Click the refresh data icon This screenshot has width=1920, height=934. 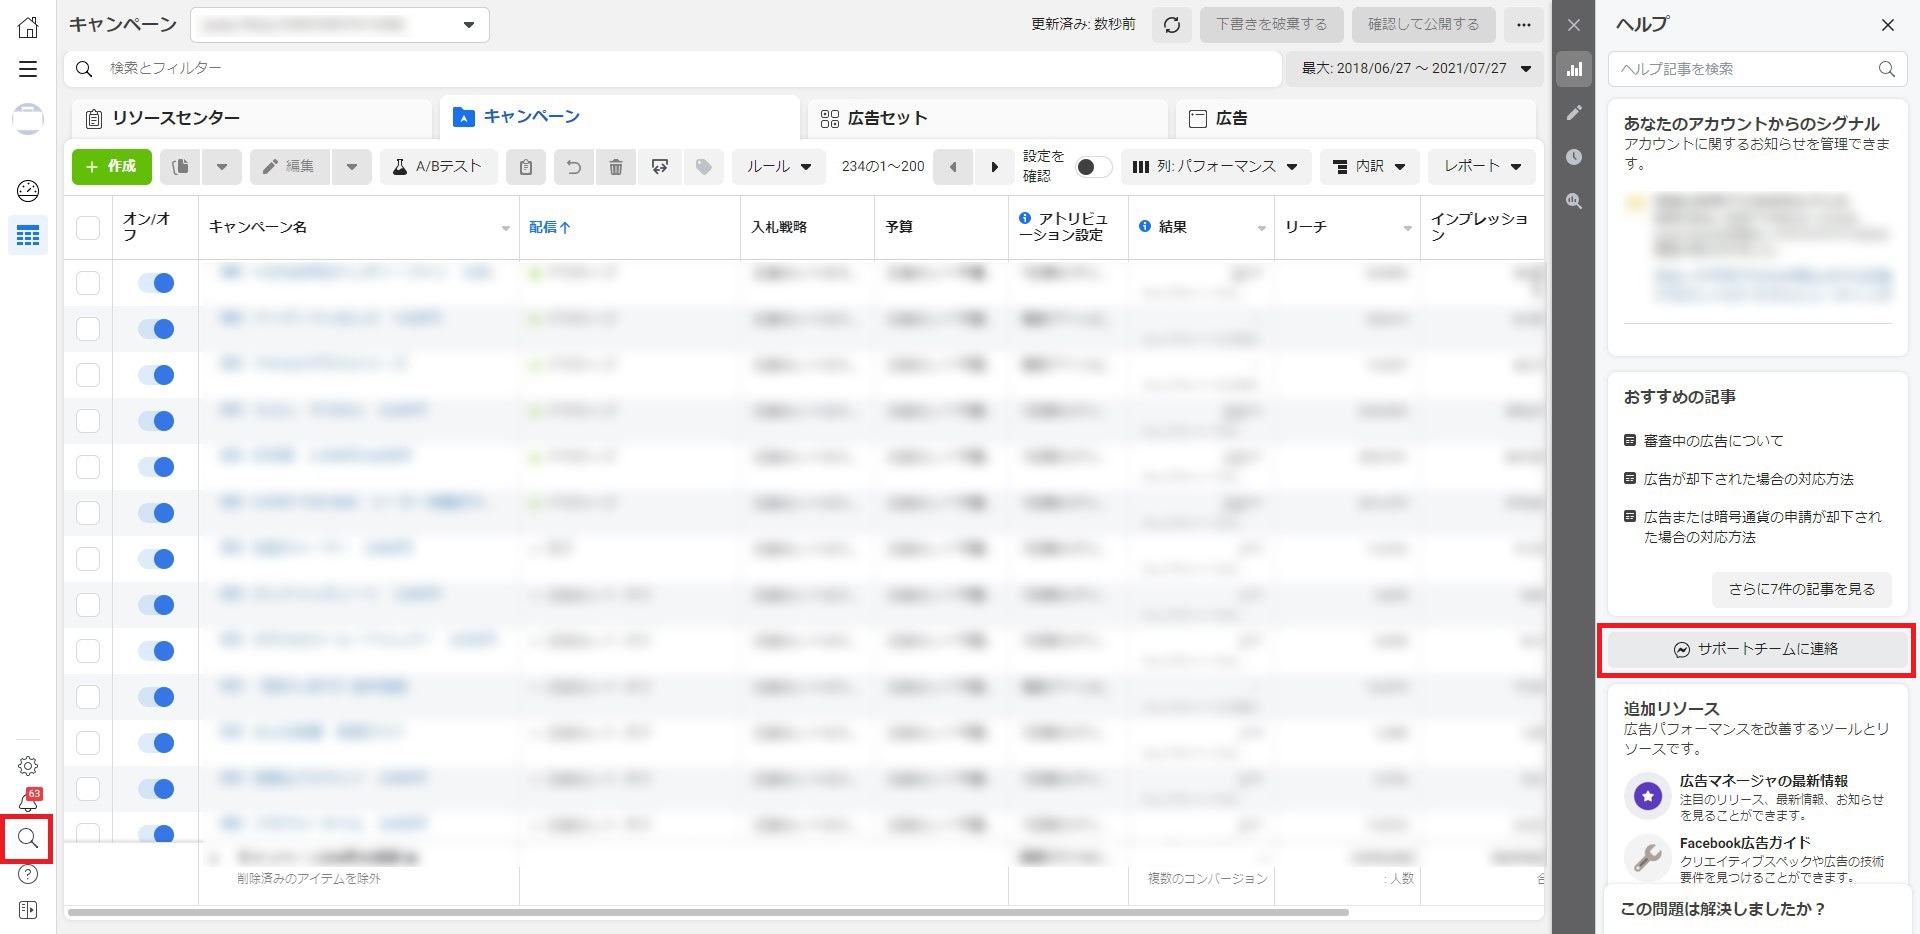tap(1172, 25)
